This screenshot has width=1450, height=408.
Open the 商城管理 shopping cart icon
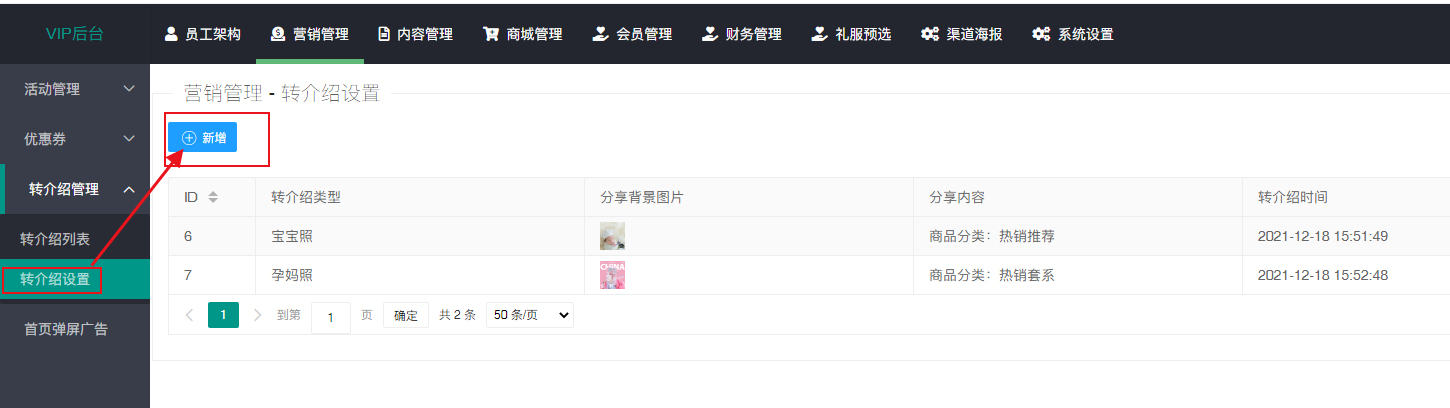tap(491, 34)
